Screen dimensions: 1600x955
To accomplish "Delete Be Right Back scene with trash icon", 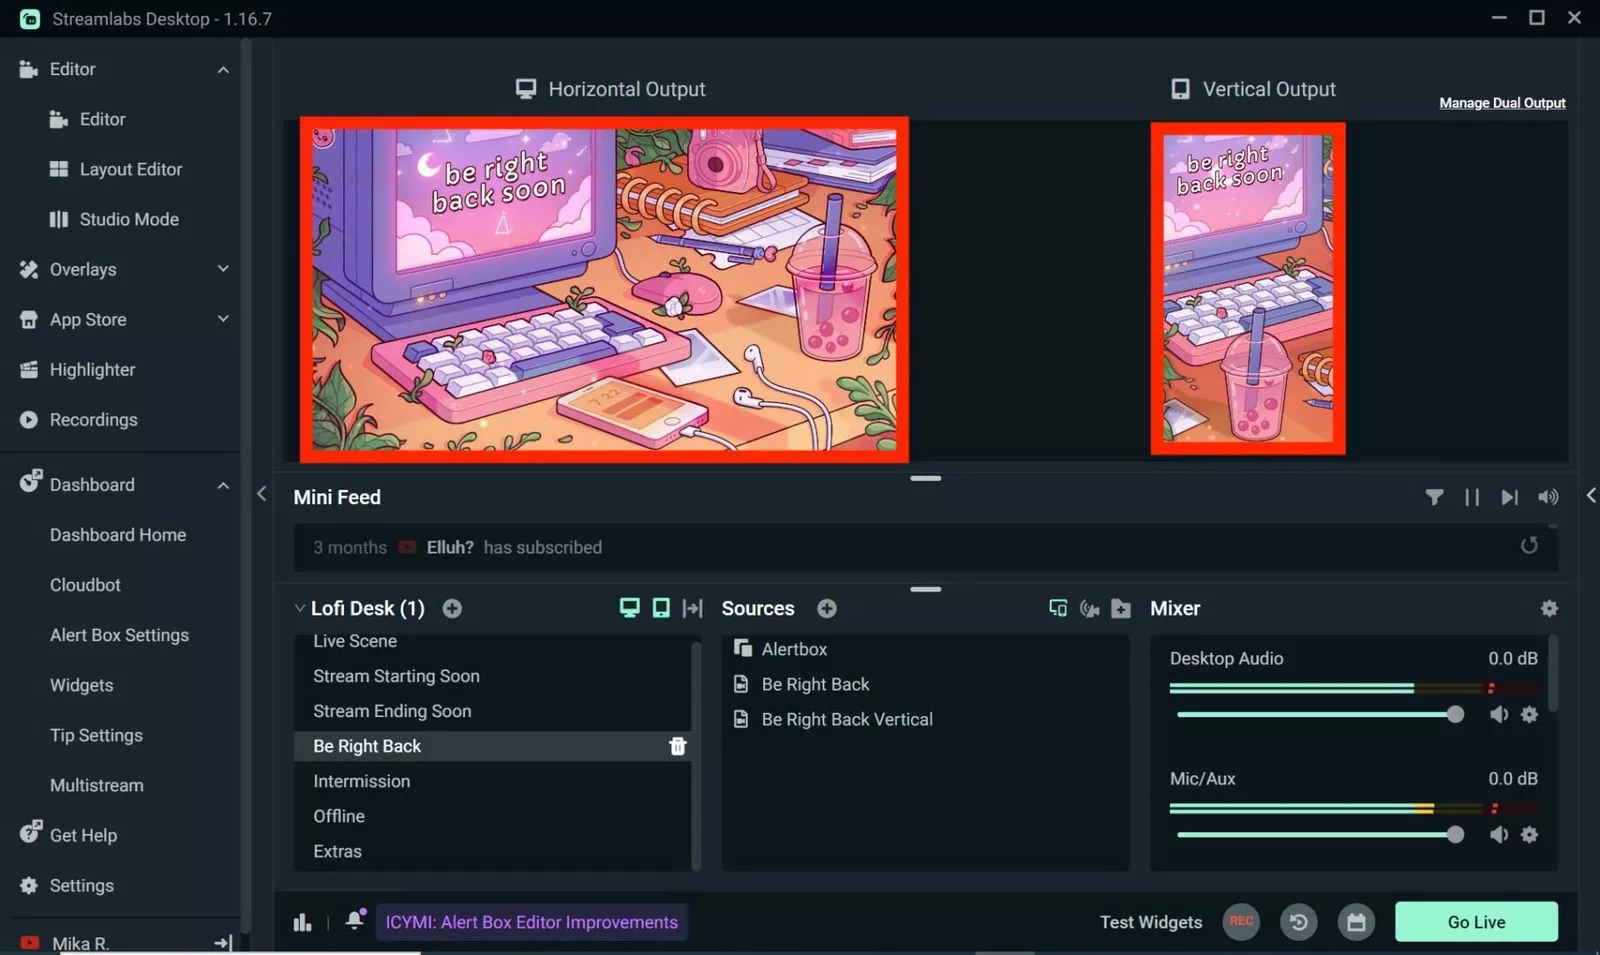I will [x=678, y=745].
